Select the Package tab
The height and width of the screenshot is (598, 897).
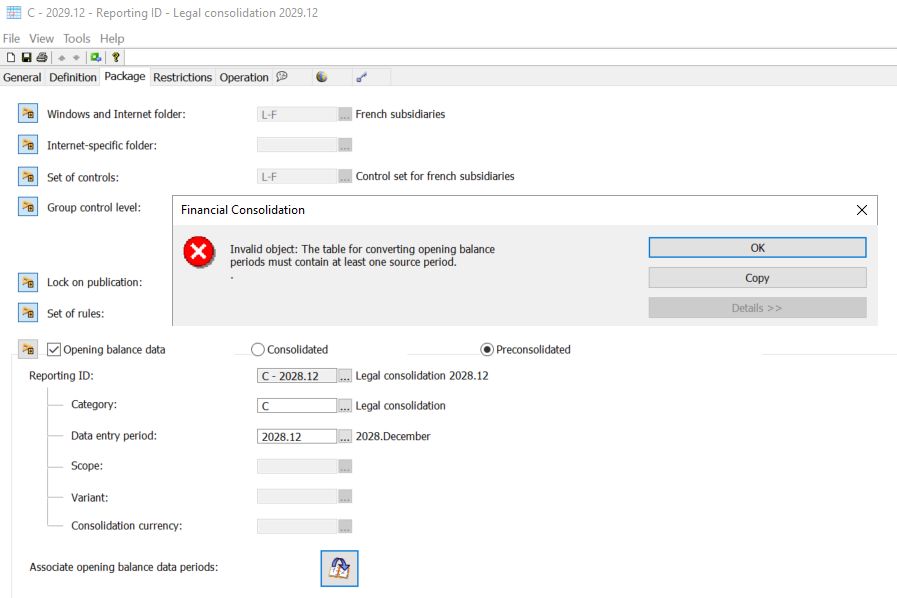tap(125, 76)
